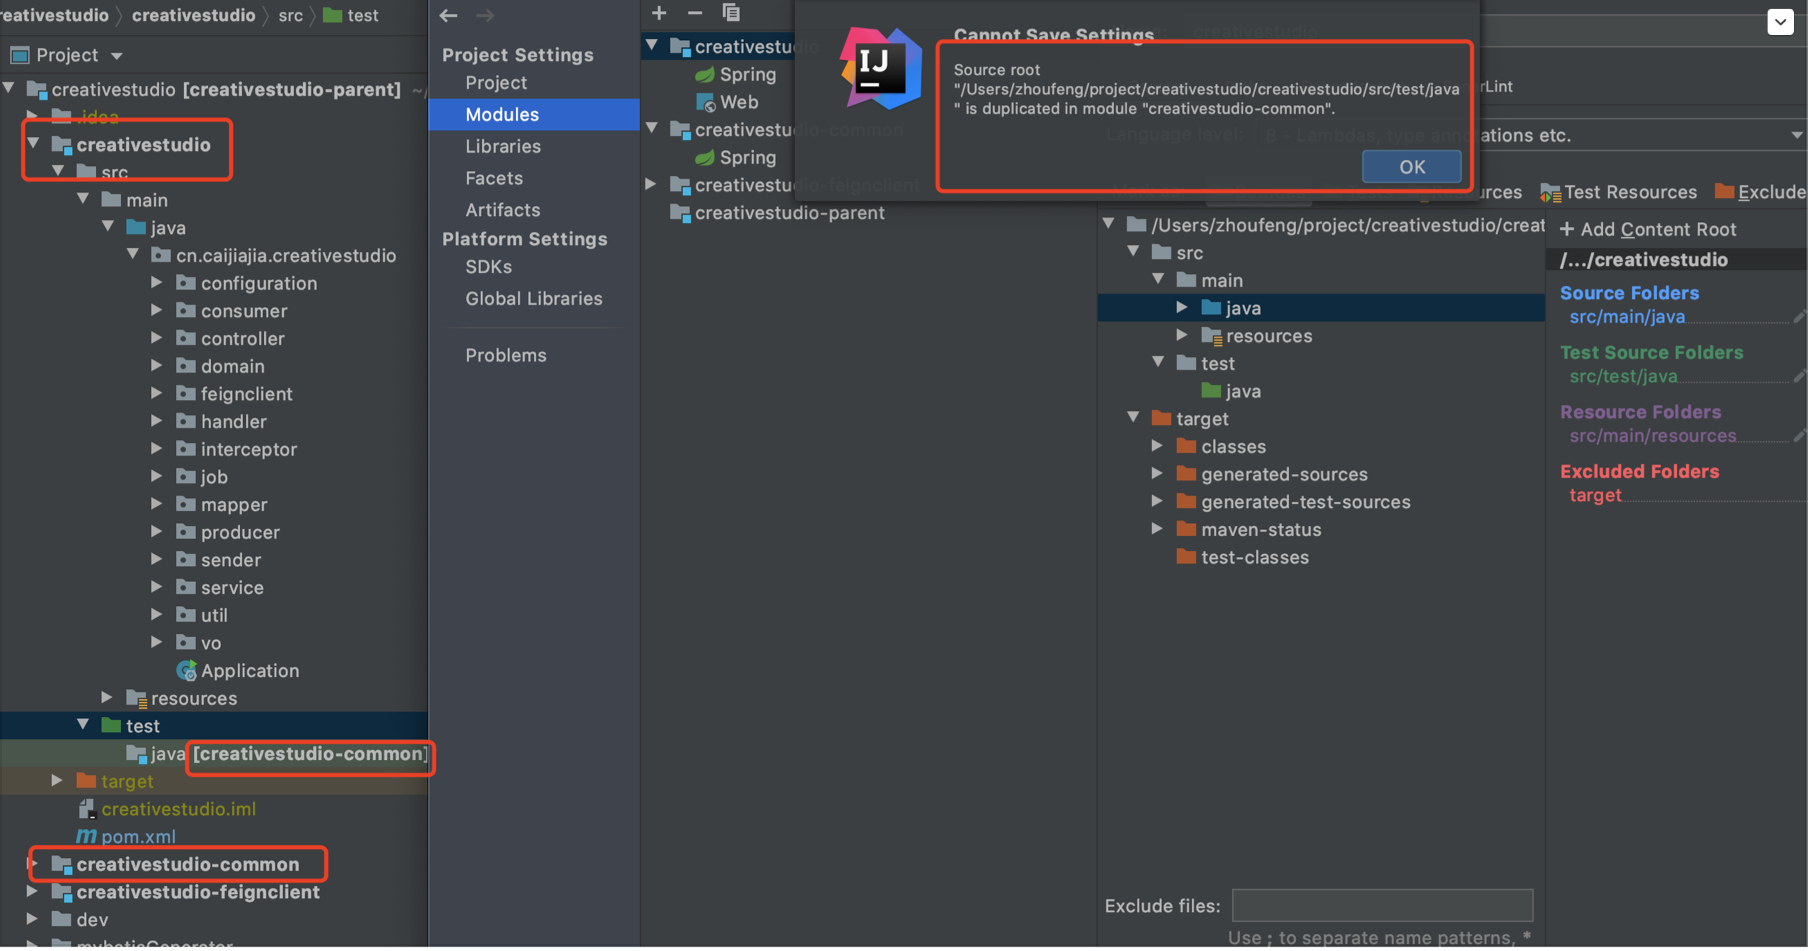Navigate back using the left arrow icon

click(448, 15)
